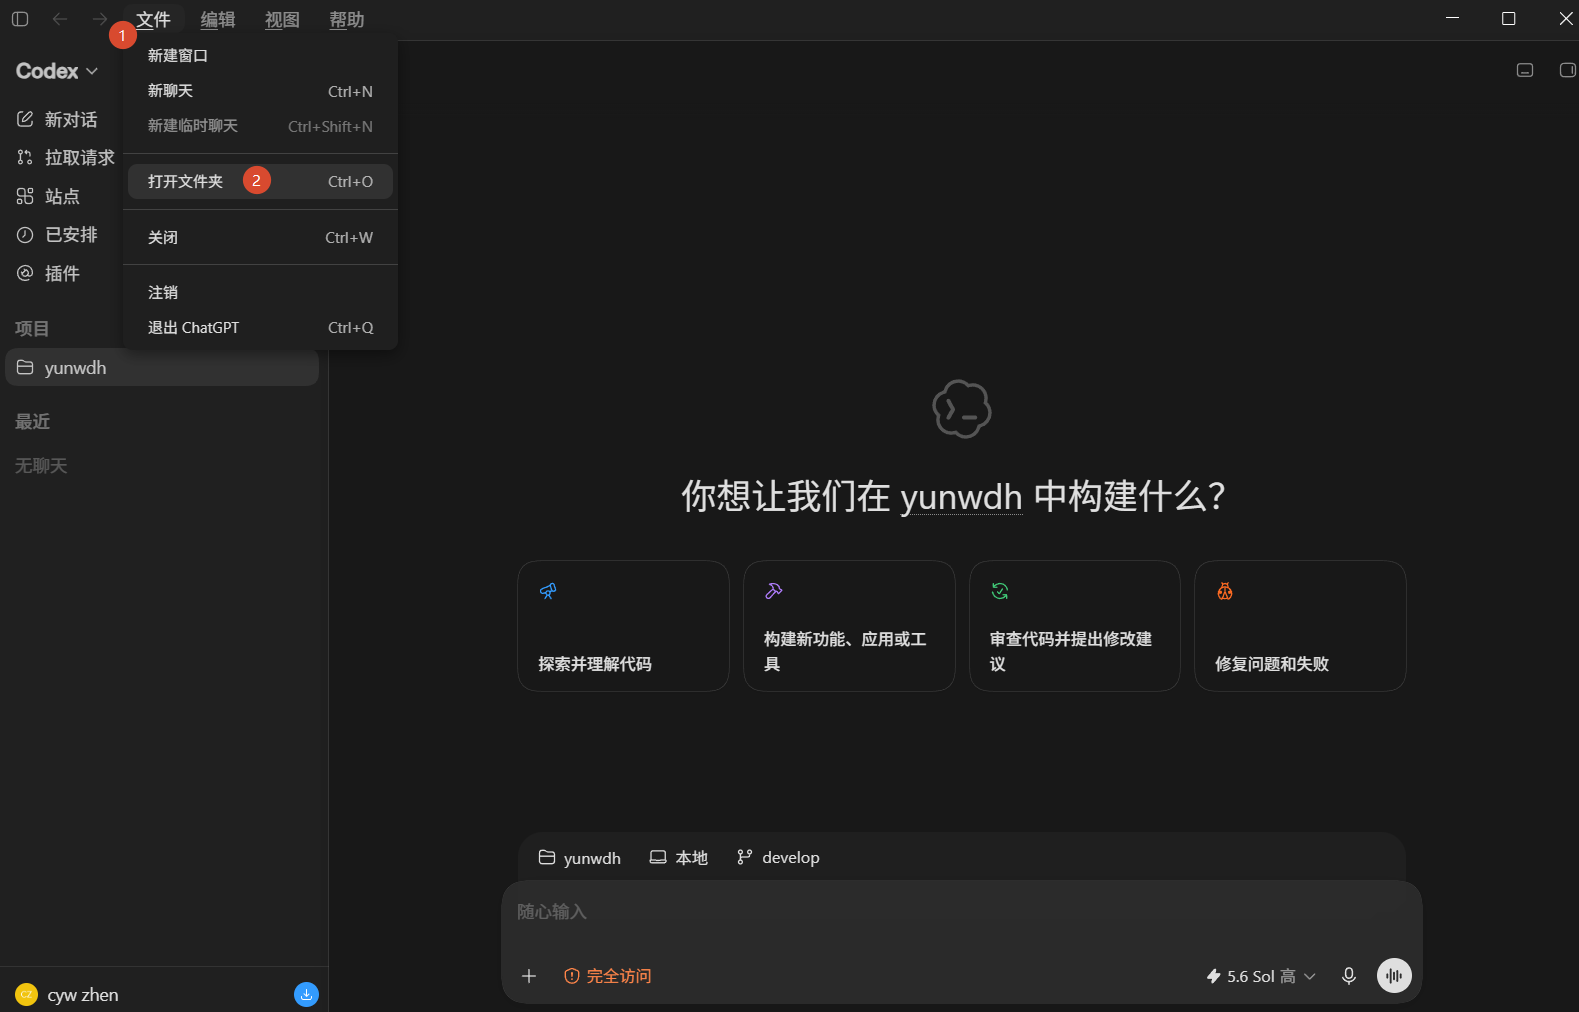The width and height of the screenshot is (1579, 1012).
Task: Focus the 随心输入 message input field
Action: tap(960, 912)
